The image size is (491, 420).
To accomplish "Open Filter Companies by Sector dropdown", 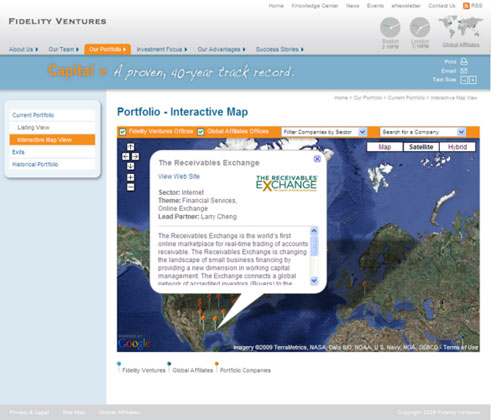I will pyautogui.click(x=324, y=132).
